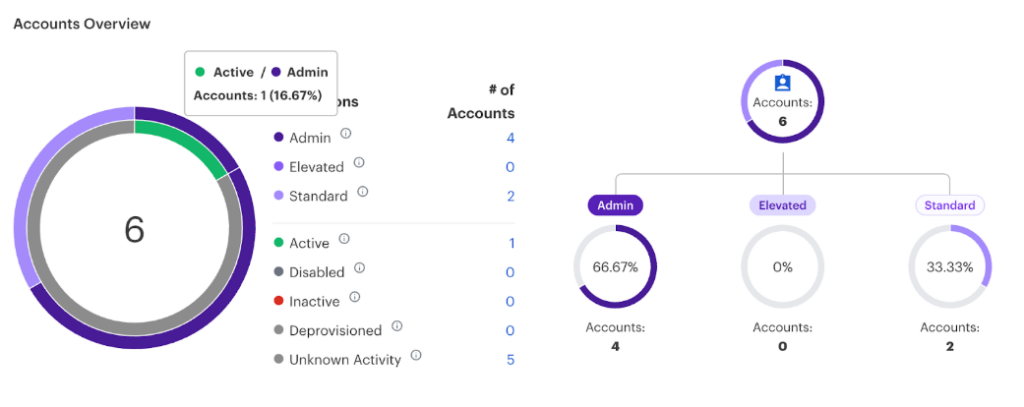Image resolution: width=1024 pixels, height=407 pixels.
Task: Select the outlined Standard pill label
Action: tap(950, 205)
